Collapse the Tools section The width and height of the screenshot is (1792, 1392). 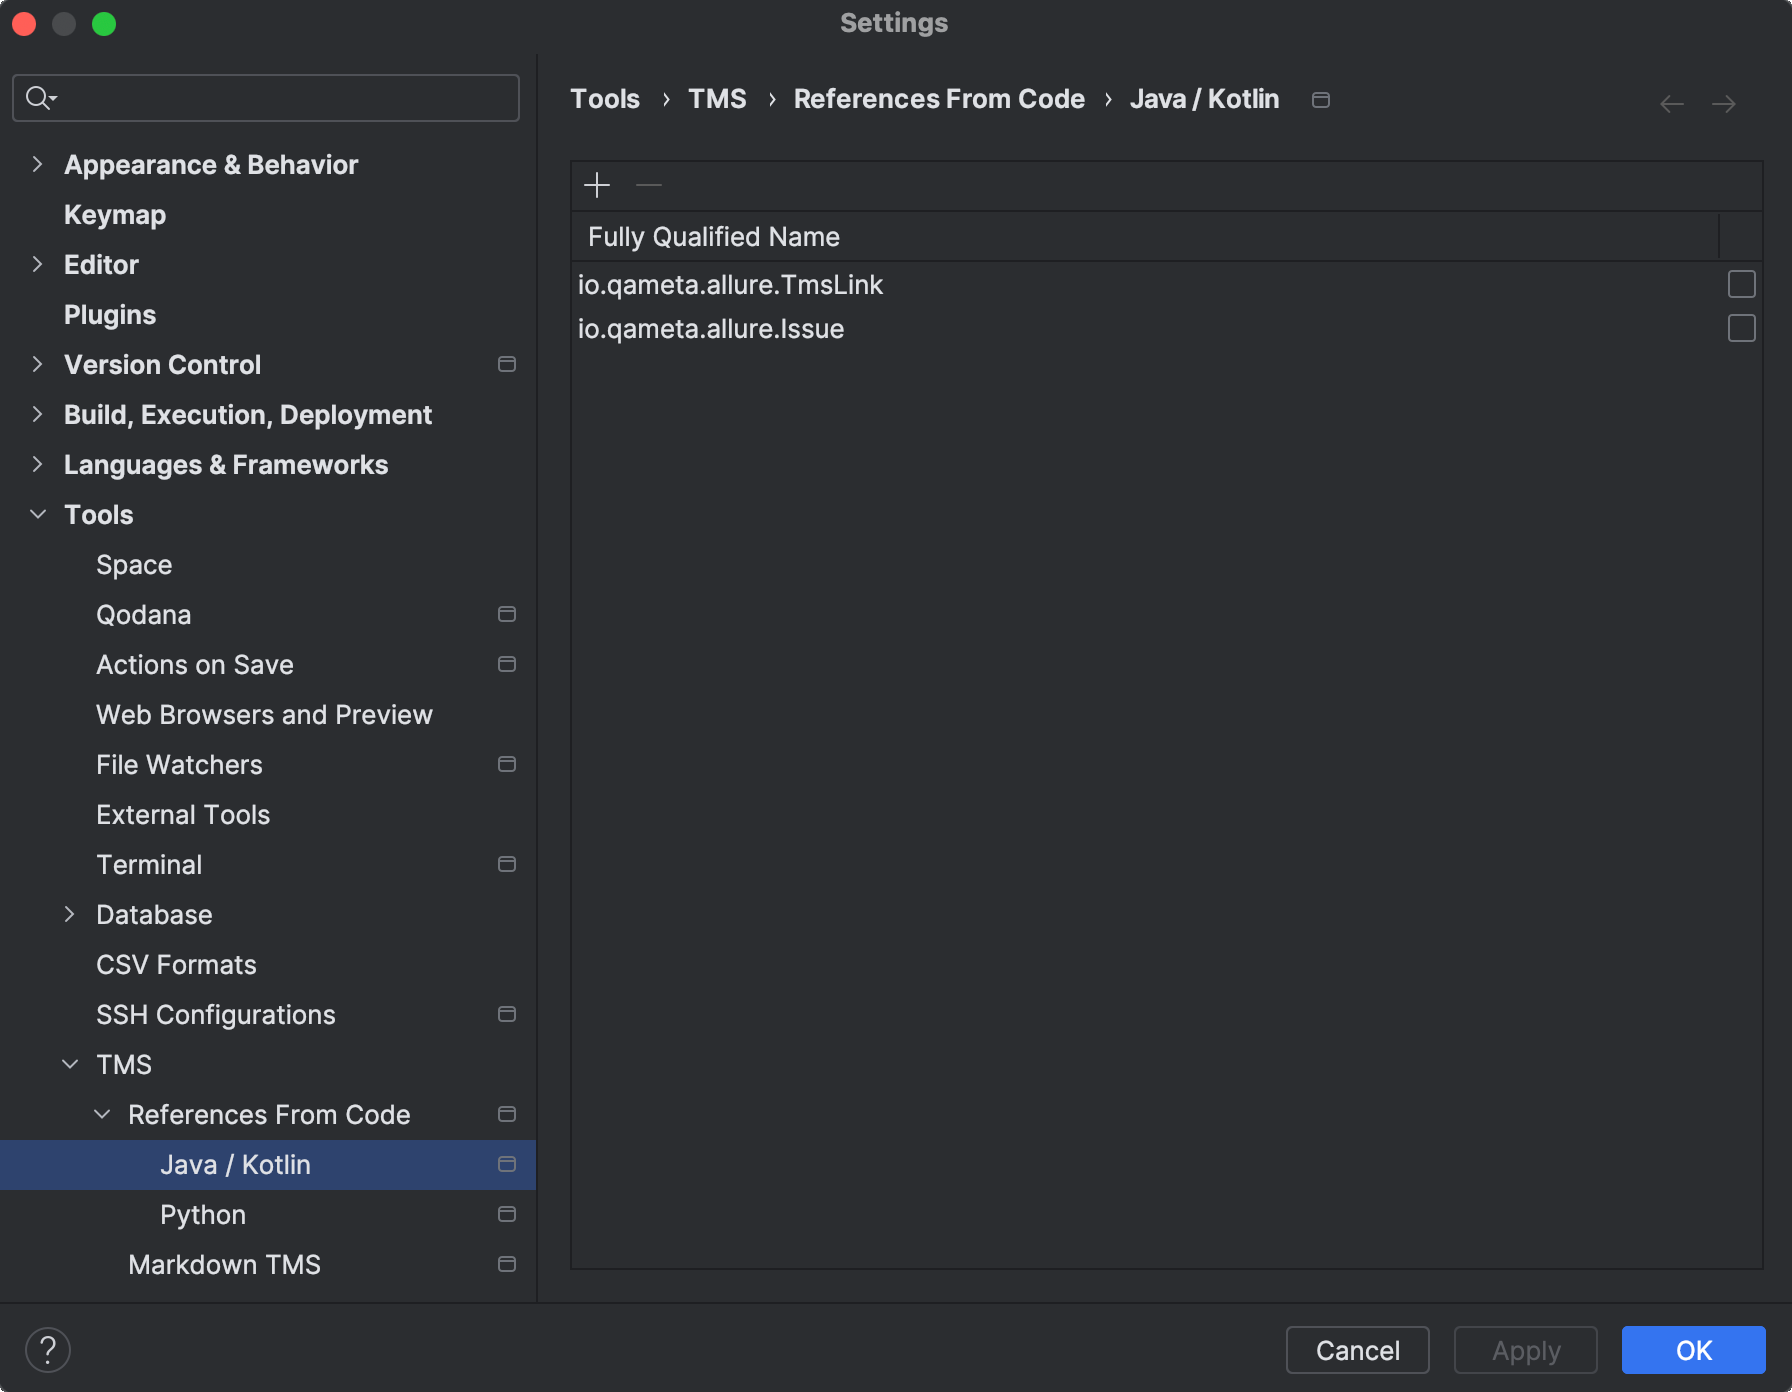pyautogui.click(x=37, y=514)
